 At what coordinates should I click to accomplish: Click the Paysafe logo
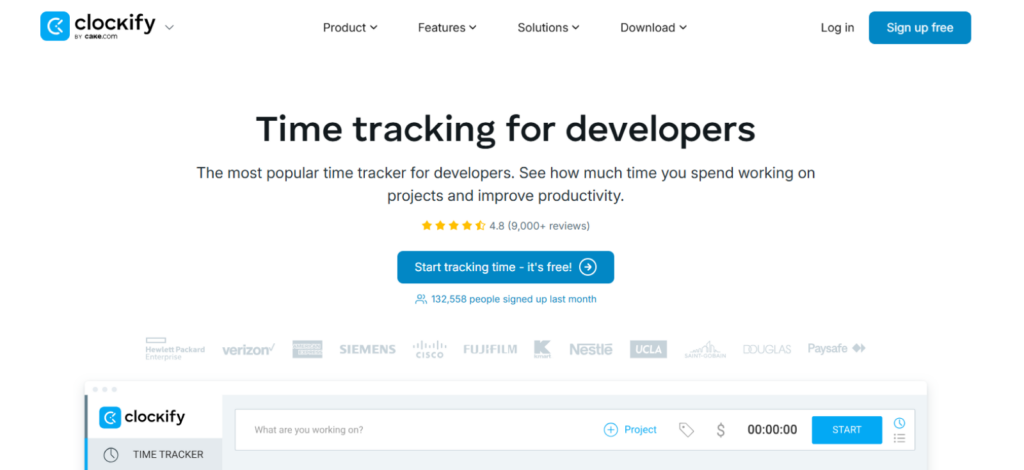[837, 349]
